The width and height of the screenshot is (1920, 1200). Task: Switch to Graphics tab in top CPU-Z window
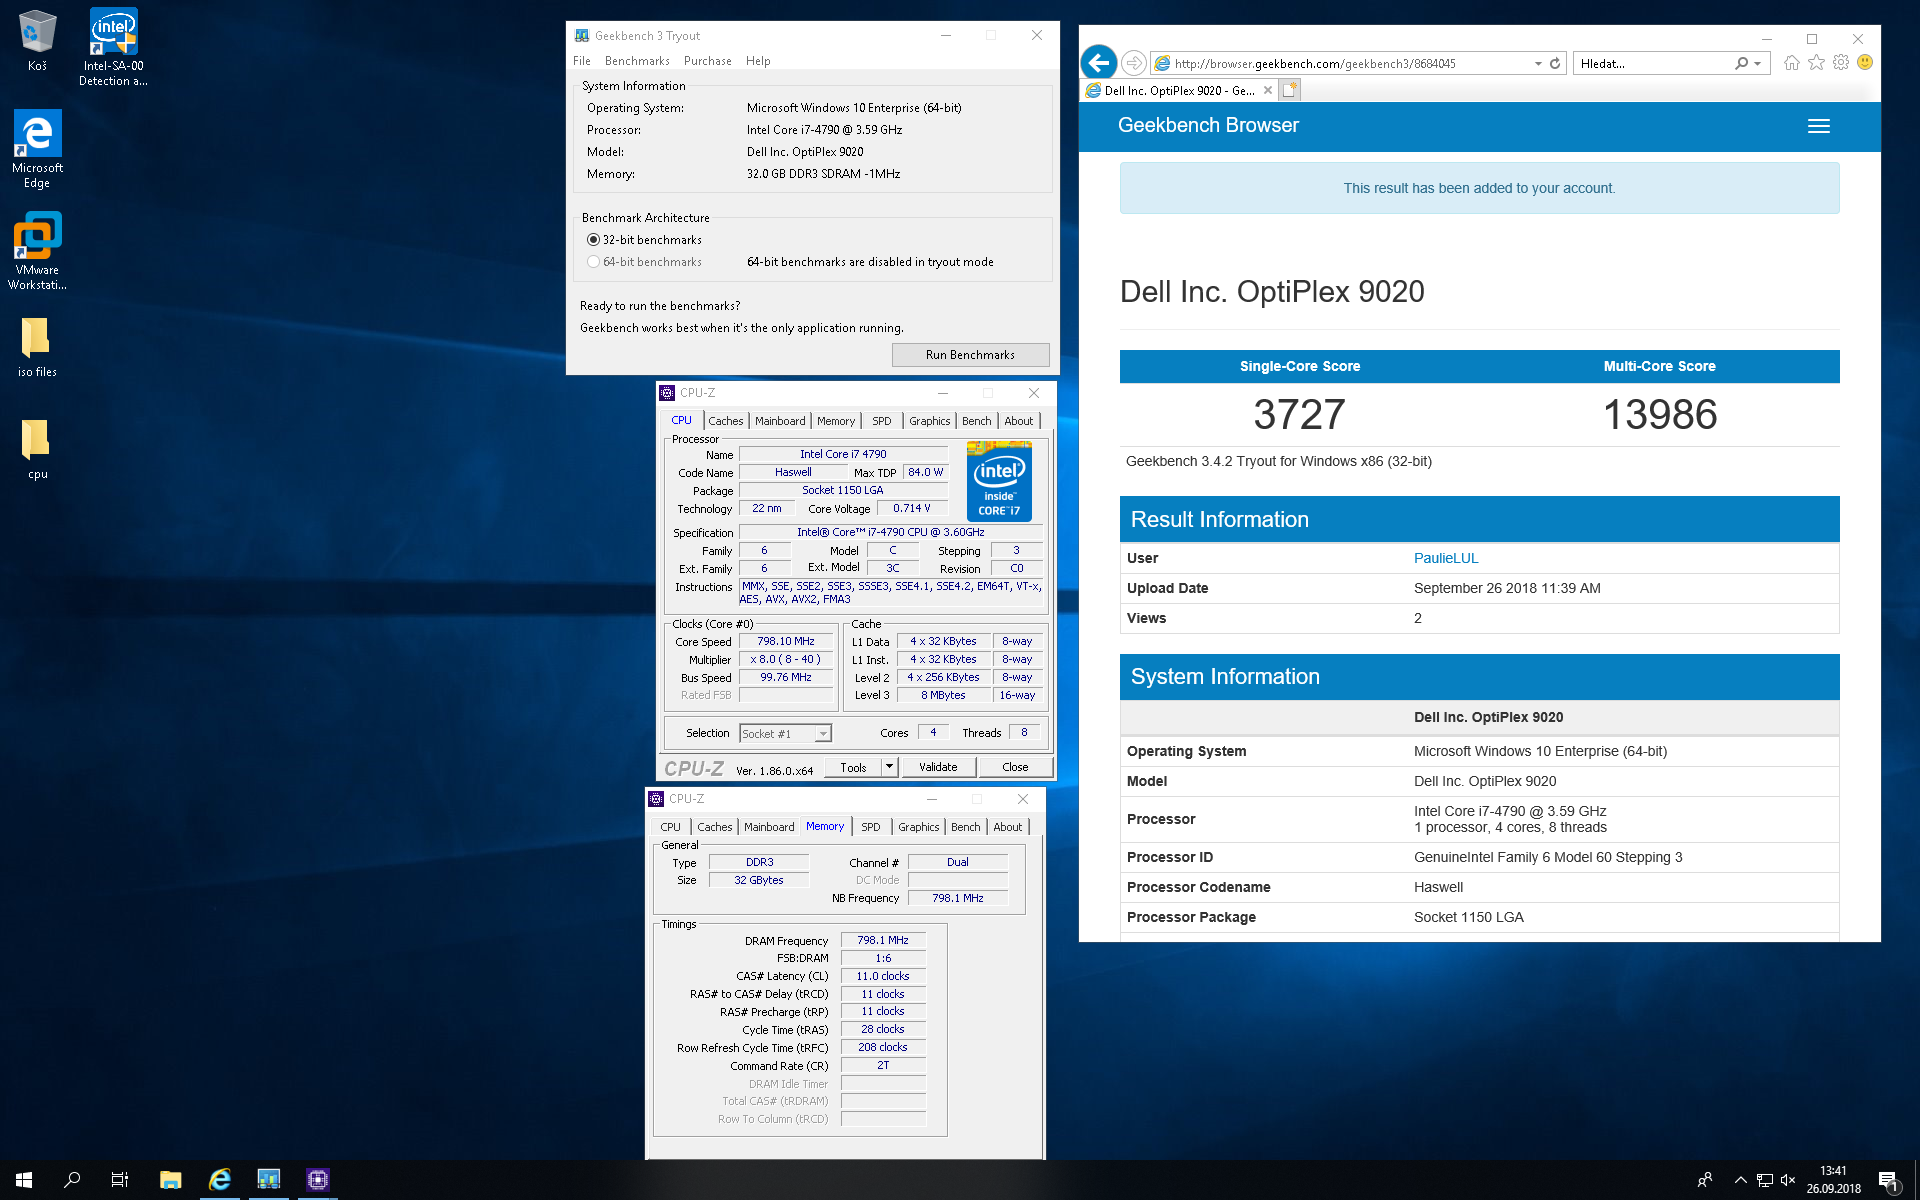click(x=929, y=421)
